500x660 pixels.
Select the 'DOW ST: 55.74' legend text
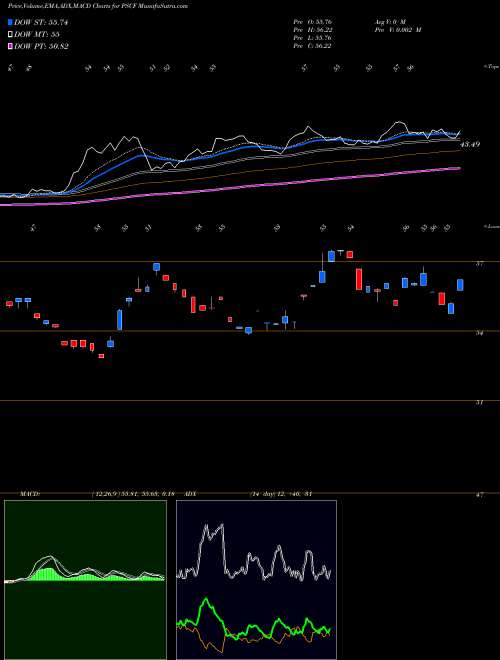(x=41, y=22)
